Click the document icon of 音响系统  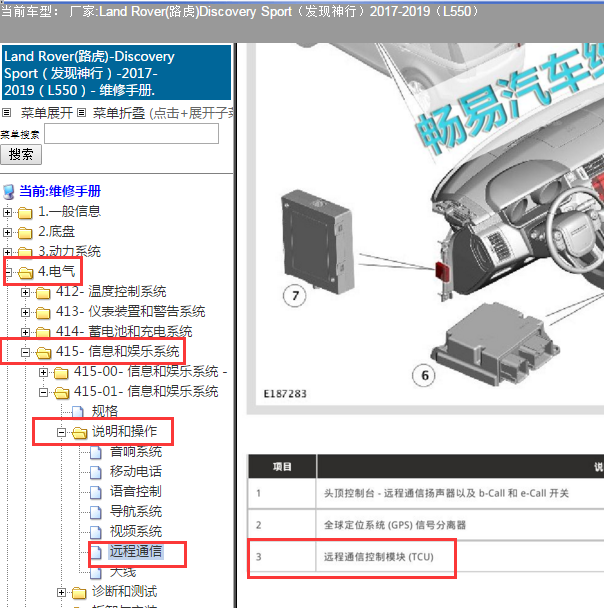96,453
